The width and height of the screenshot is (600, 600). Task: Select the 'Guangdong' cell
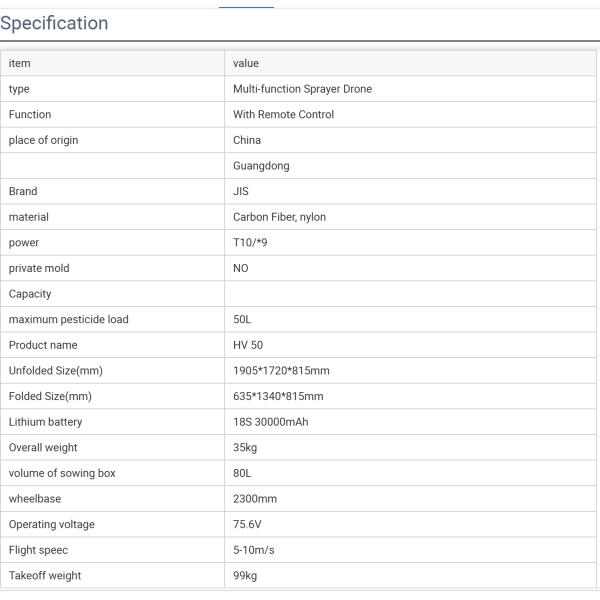click(261, 166)
